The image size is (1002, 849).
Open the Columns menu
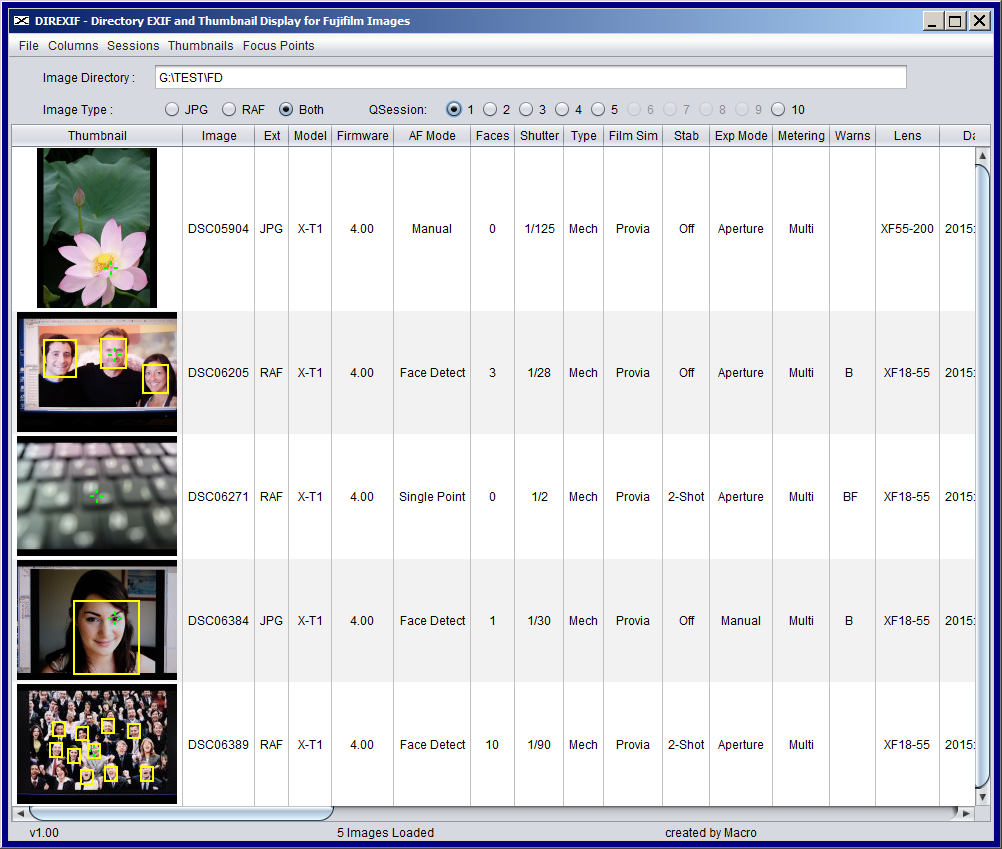[73, 46]
